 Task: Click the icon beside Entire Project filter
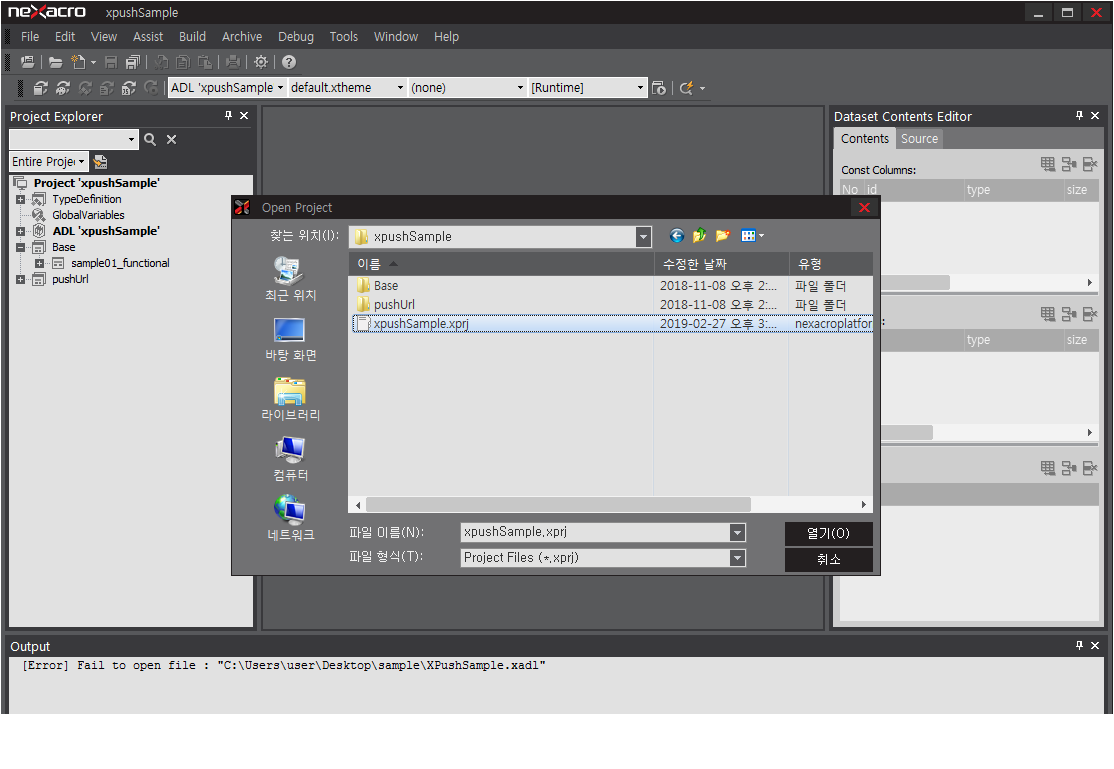(x=100, y=162)
